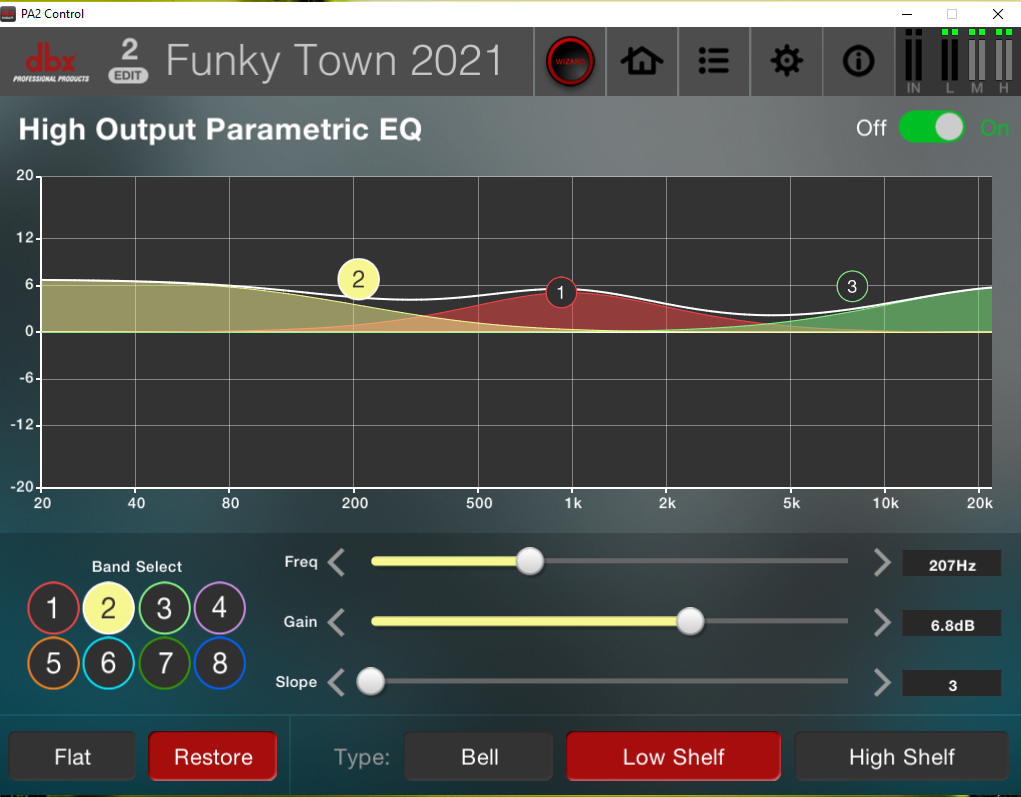Set filter type to High Shelf
The image size is (1021, 797).
click(x=901, y=757)
